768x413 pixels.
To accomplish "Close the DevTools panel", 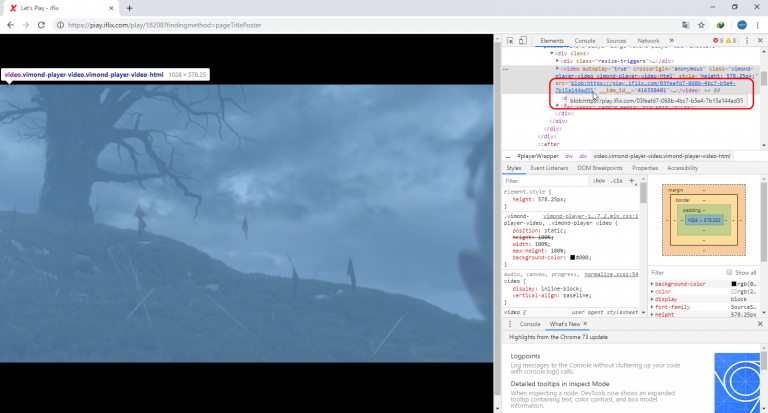I will point(760,41).
